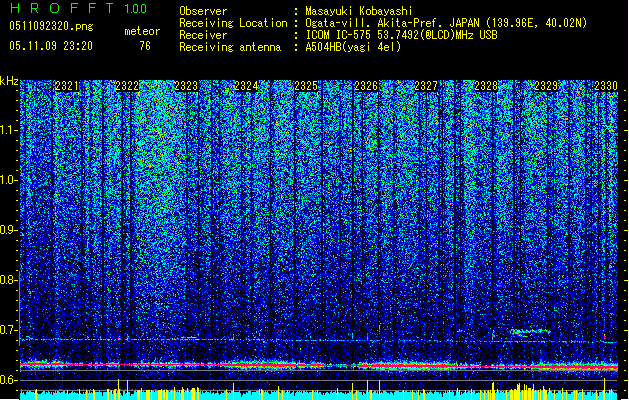Image resolution: width=629 pixels, height=400 pixels.
Task: Click the 'Receiving antenna' field label
Action: [230, 47]
